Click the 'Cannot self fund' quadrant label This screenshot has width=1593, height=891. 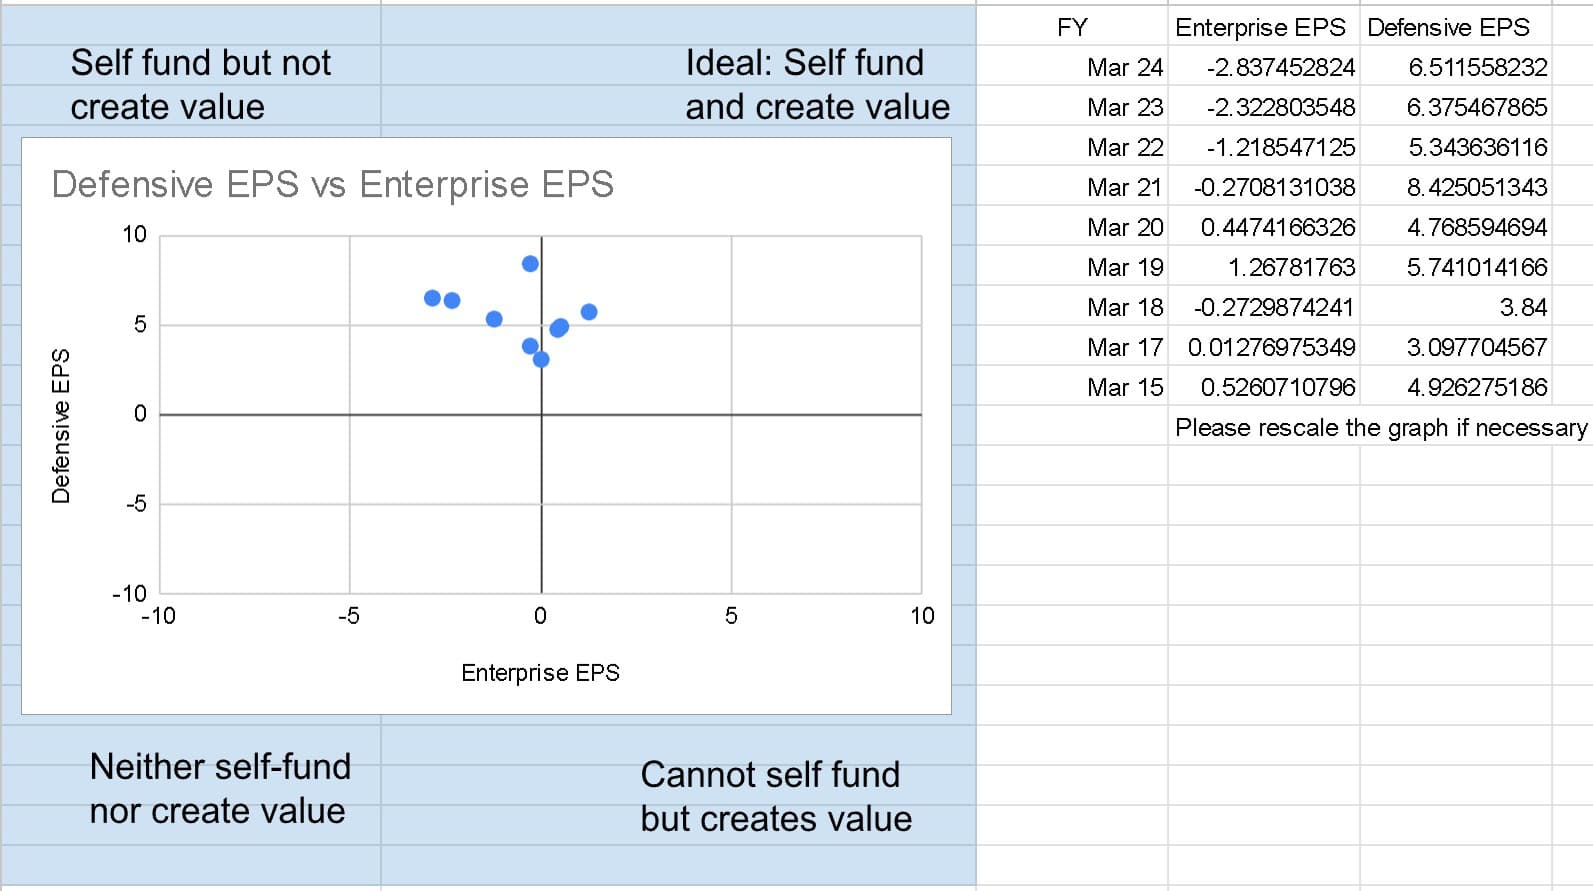tap(770, 775)
